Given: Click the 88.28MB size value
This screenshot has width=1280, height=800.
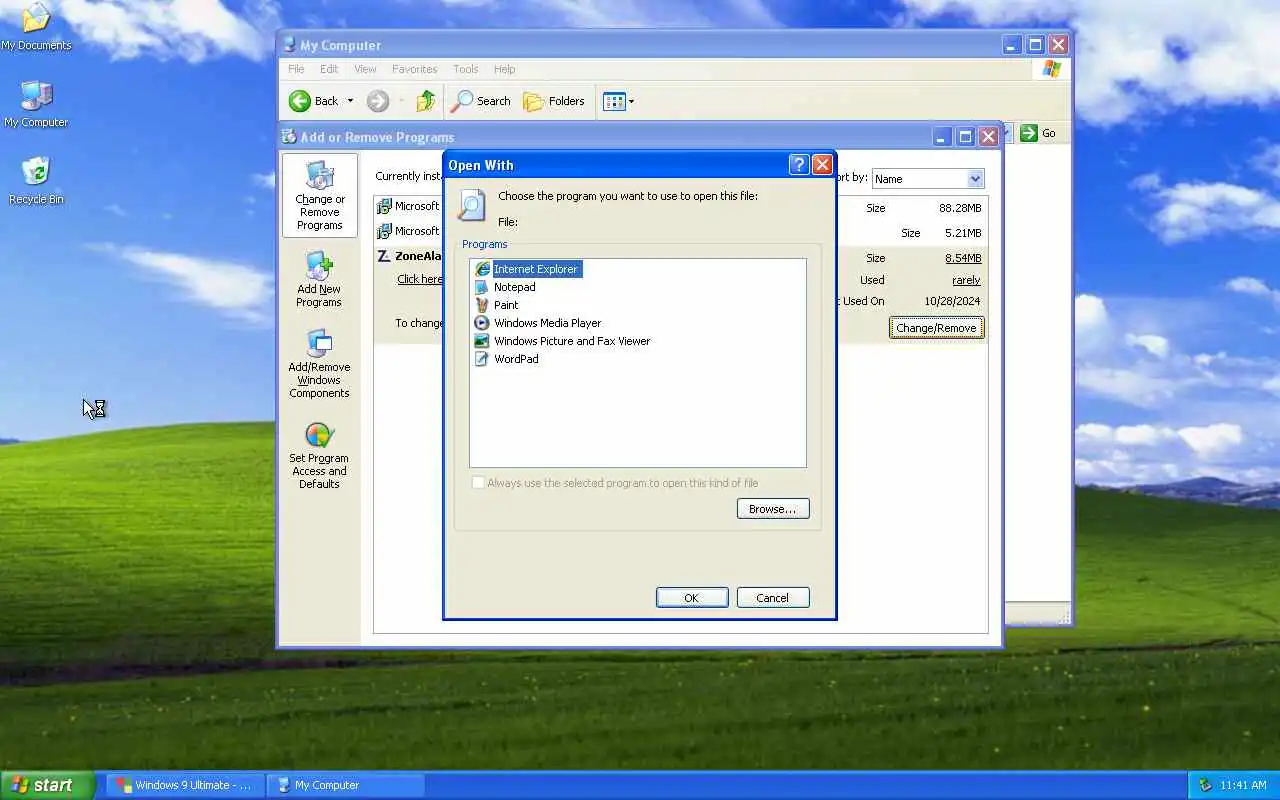Looking at the screenshot, I should tap(960, 208).
